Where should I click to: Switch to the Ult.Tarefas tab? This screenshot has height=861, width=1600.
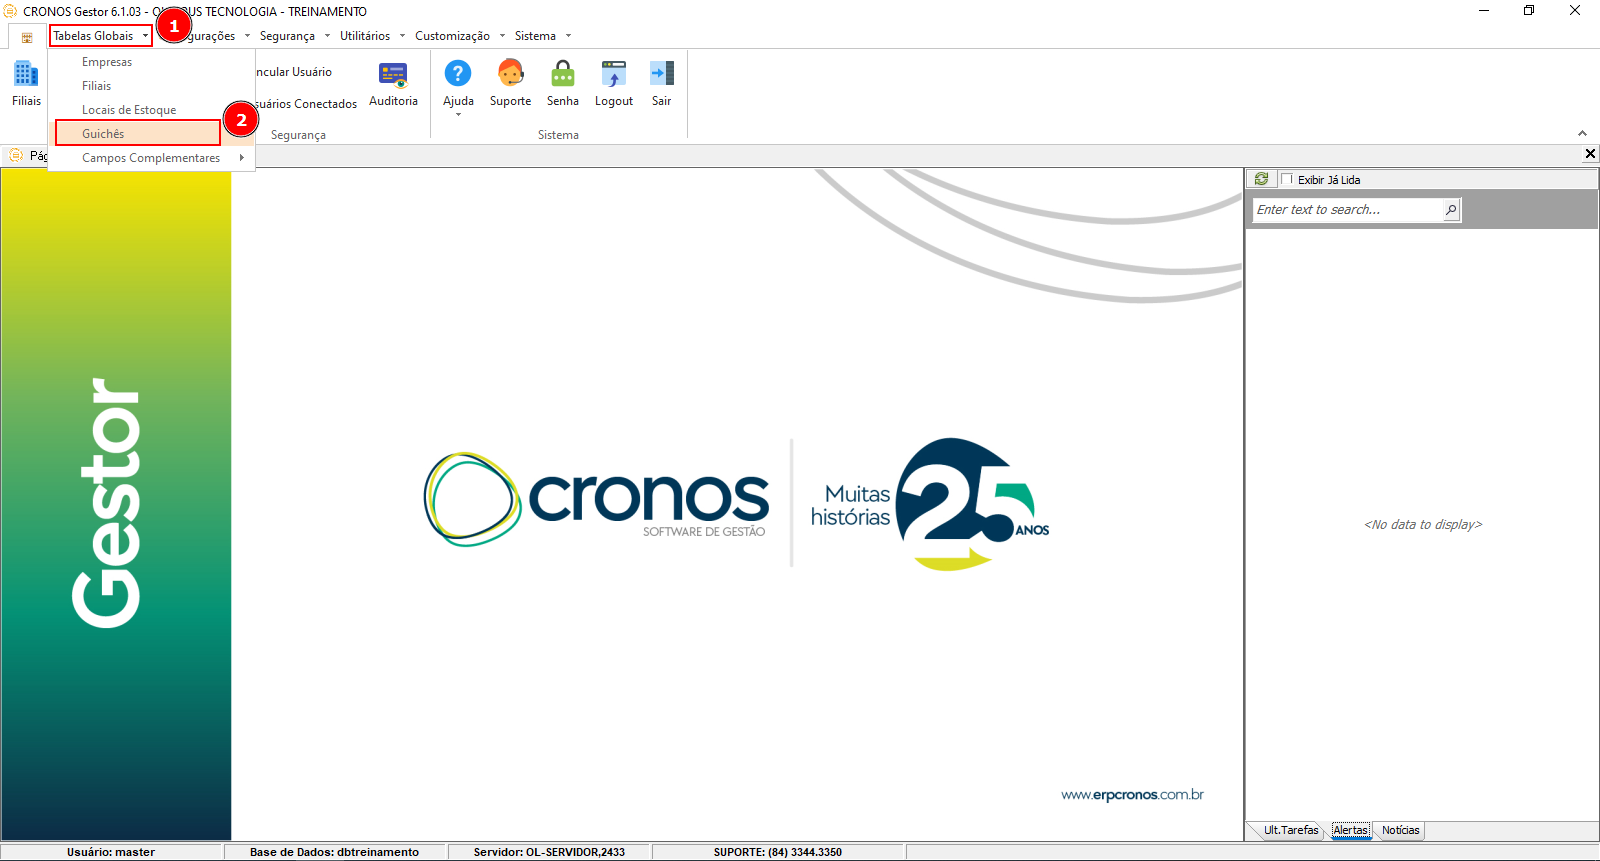[1290, 830]
